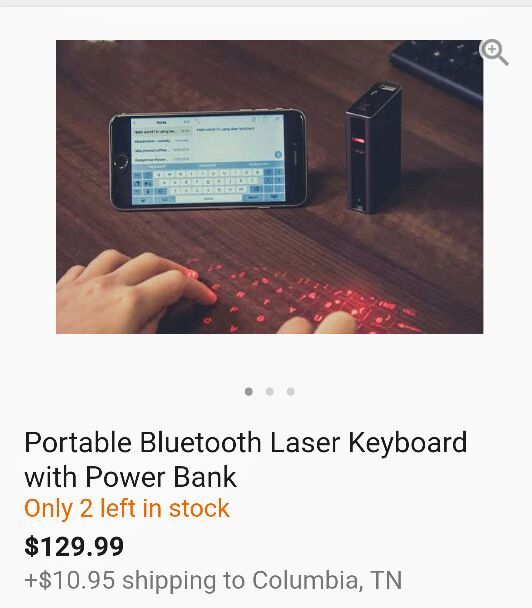Click the smartphone shown in the photo
The image size is (532, 608).
208,160
